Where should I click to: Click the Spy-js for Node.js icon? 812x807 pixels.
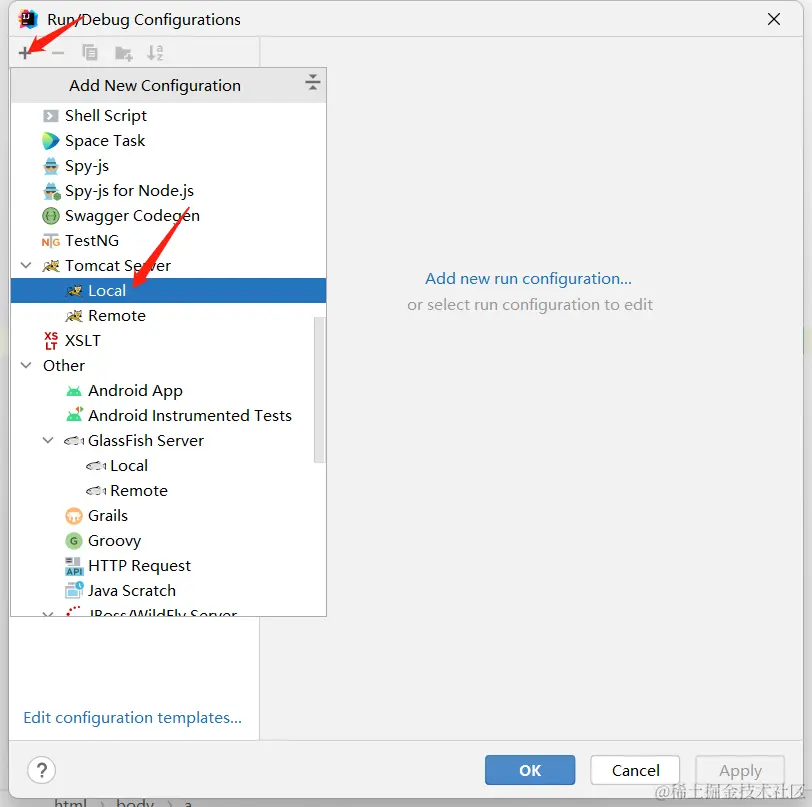point(51,191)
